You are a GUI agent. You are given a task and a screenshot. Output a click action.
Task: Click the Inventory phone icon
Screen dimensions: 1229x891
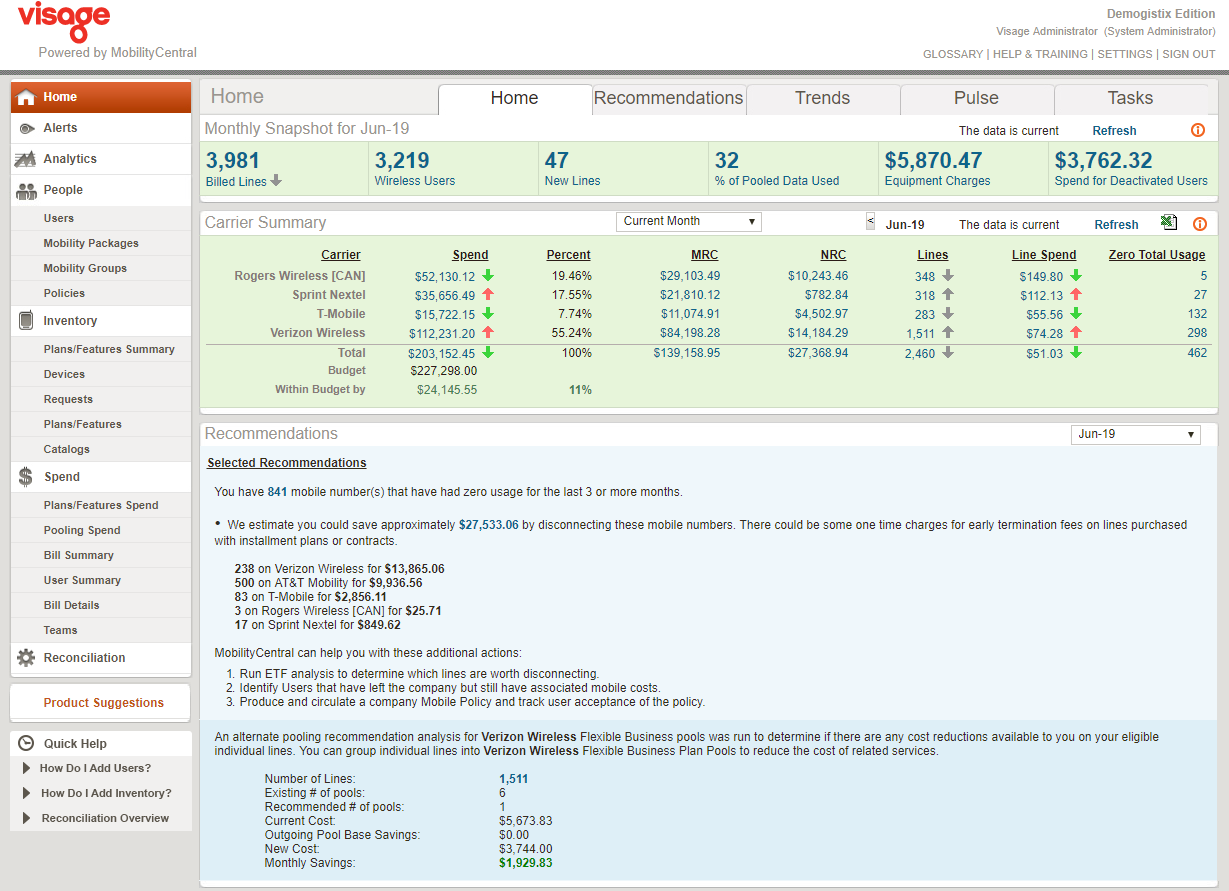(x=26, y=321)
